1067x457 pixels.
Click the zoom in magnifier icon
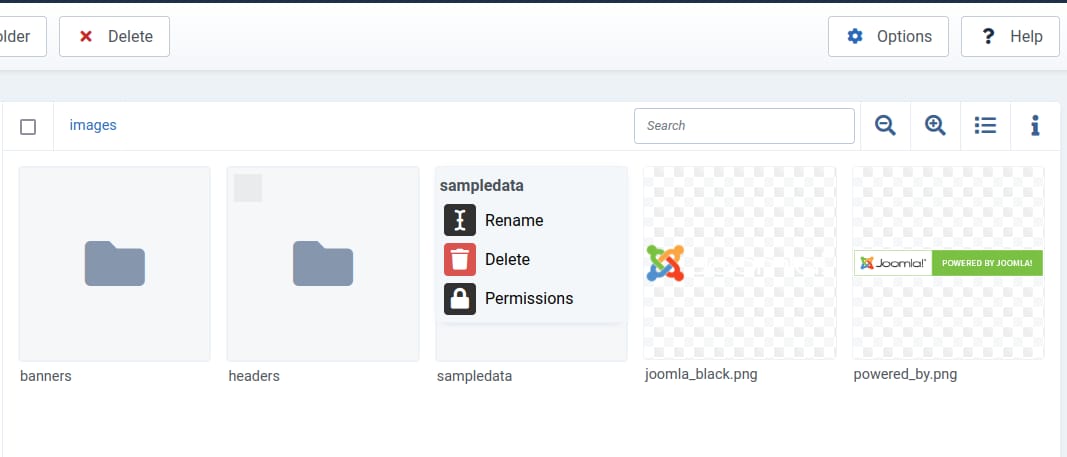coord(935,126)
